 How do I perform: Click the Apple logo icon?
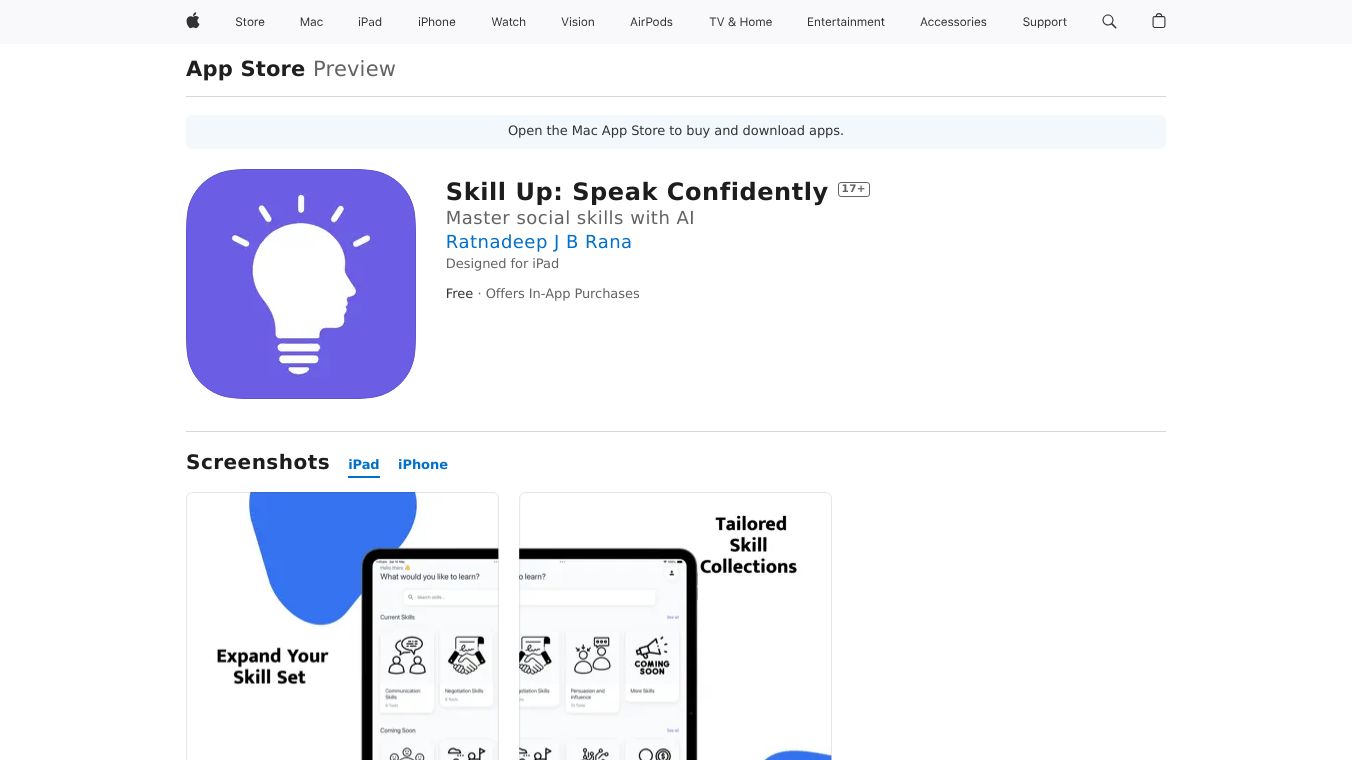[x=193, y=21]
